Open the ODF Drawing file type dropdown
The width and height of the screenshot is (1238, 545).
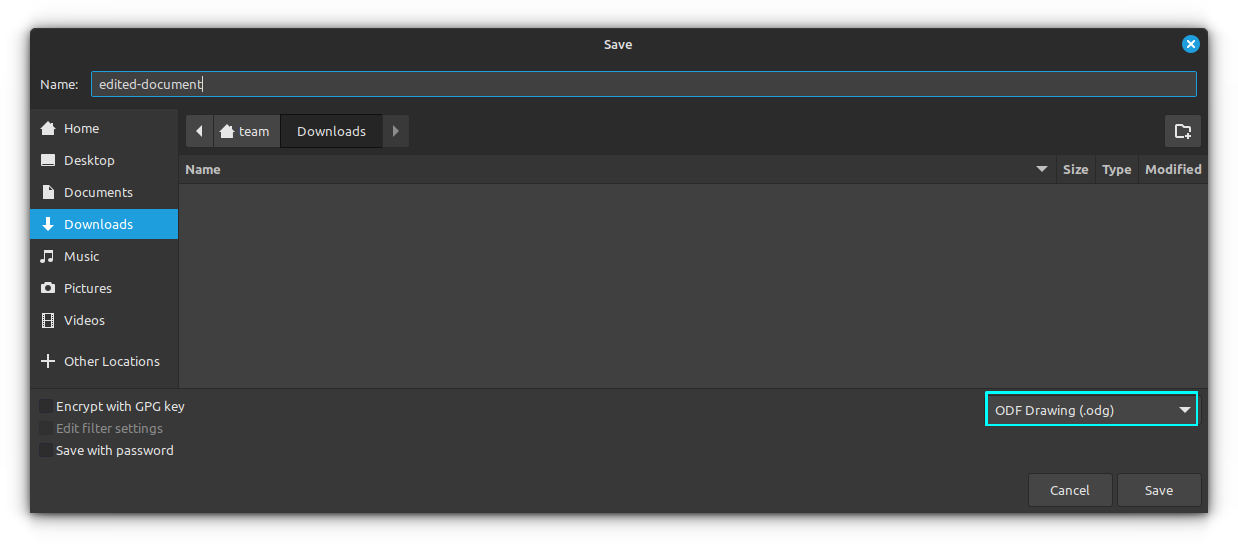[1091, 410]
